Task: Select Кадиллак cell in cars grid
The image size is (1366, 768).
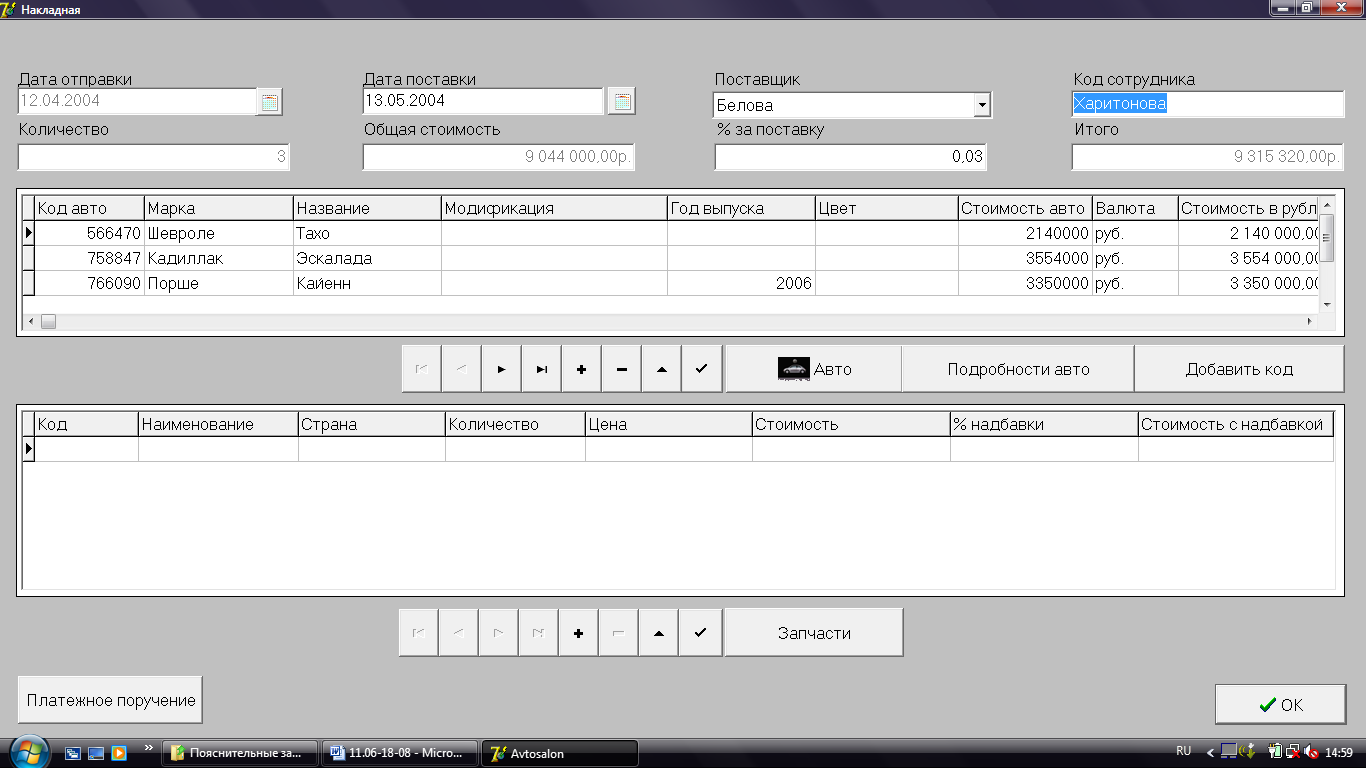Action: [219, 258]
